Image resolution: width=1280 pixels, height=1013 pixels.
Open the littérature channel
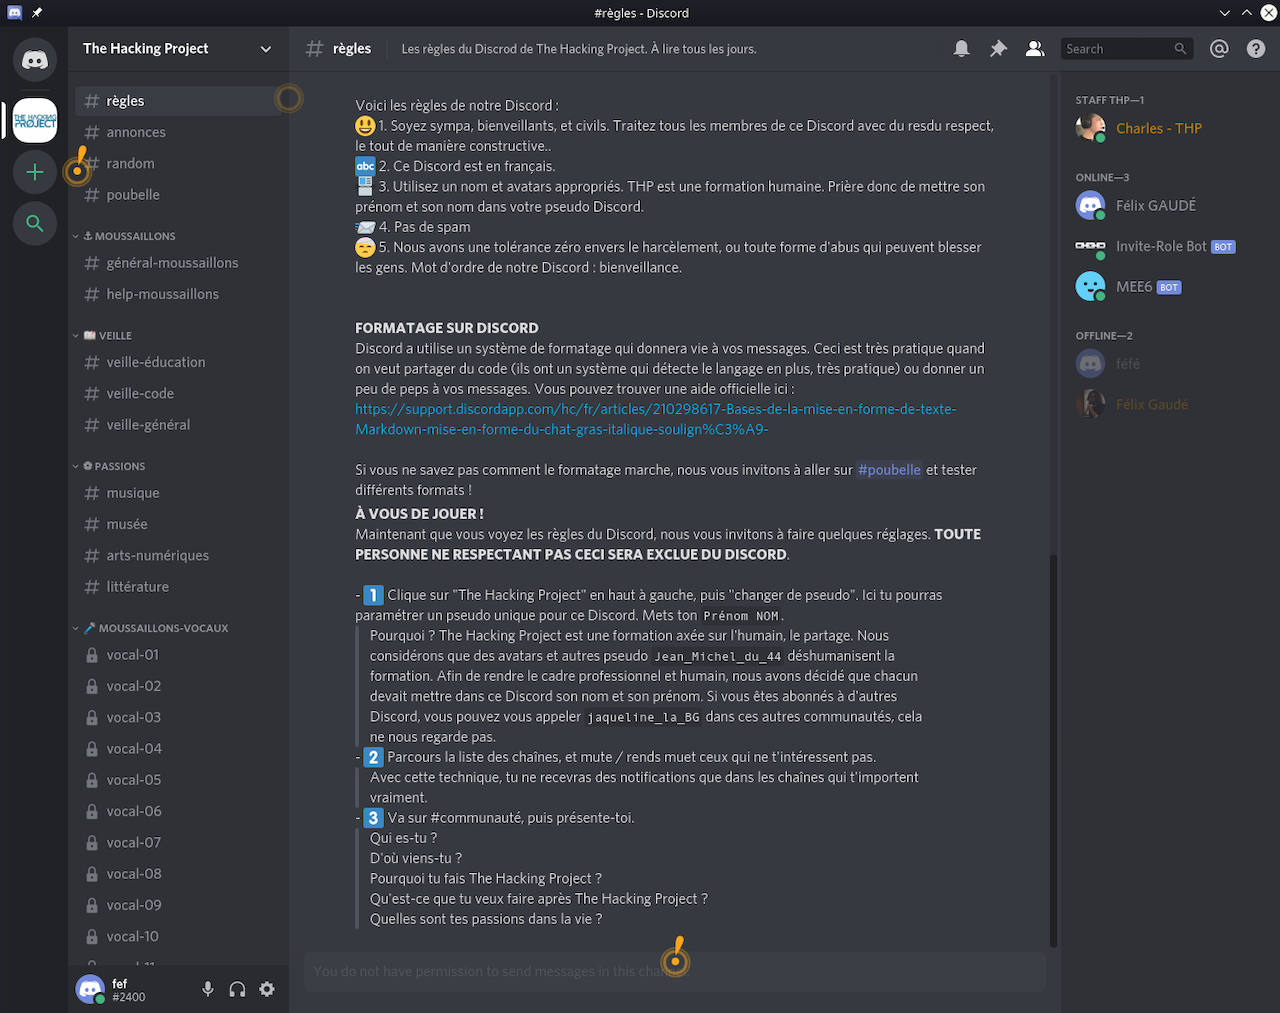click(178, 587)
